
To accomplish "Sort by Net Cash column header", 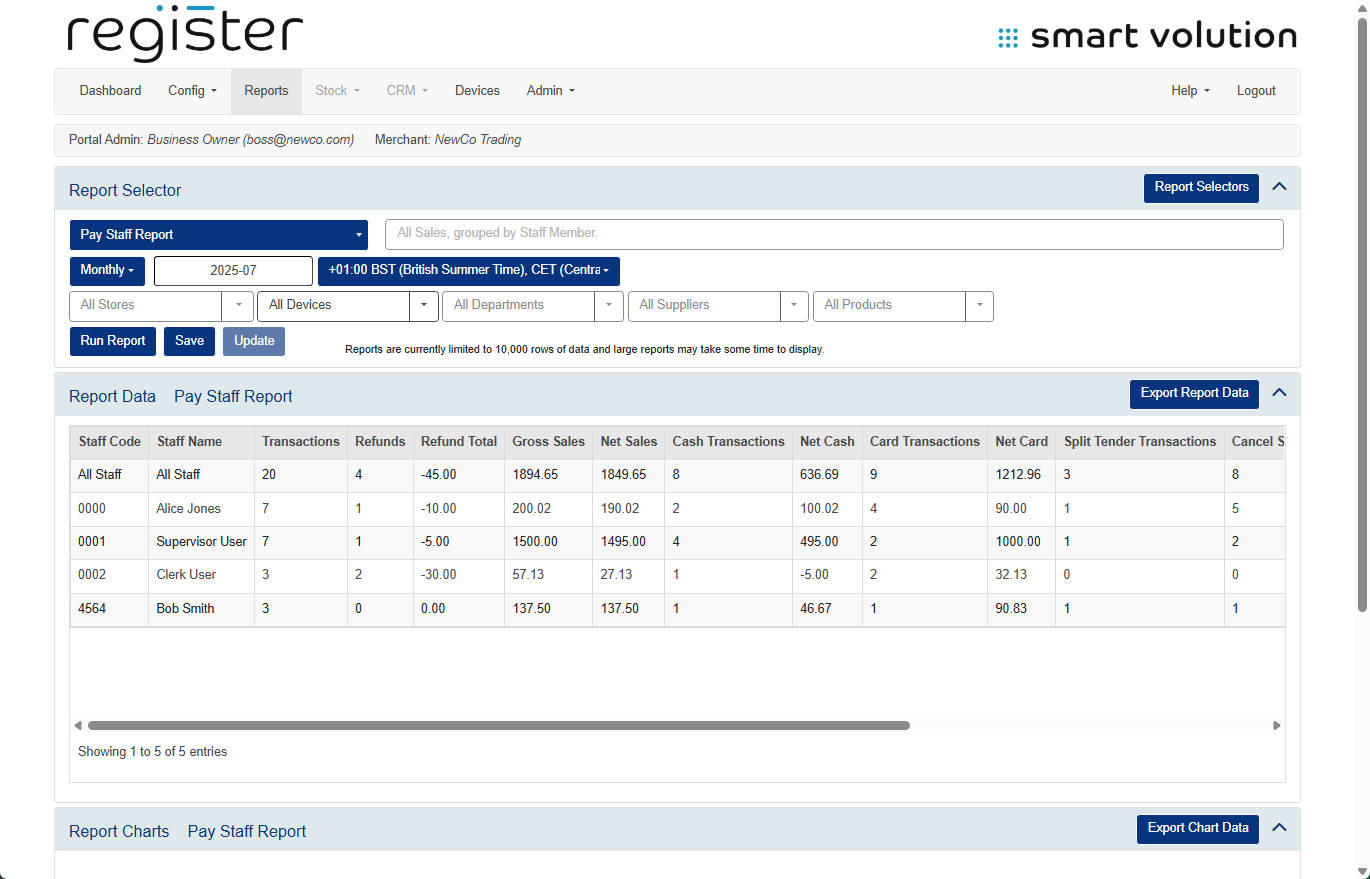I will (x=827, y=442).
